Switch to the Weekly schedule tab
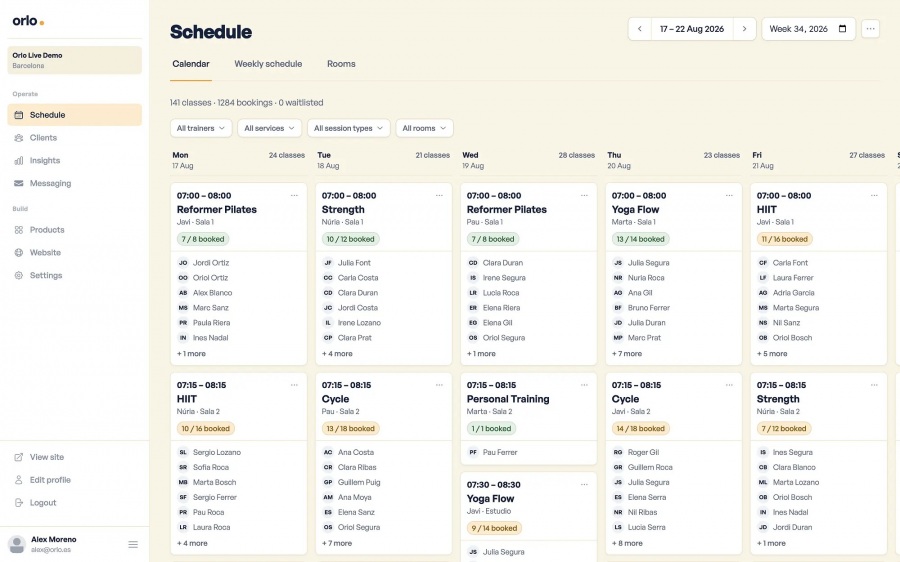 [x=268, y=64]
